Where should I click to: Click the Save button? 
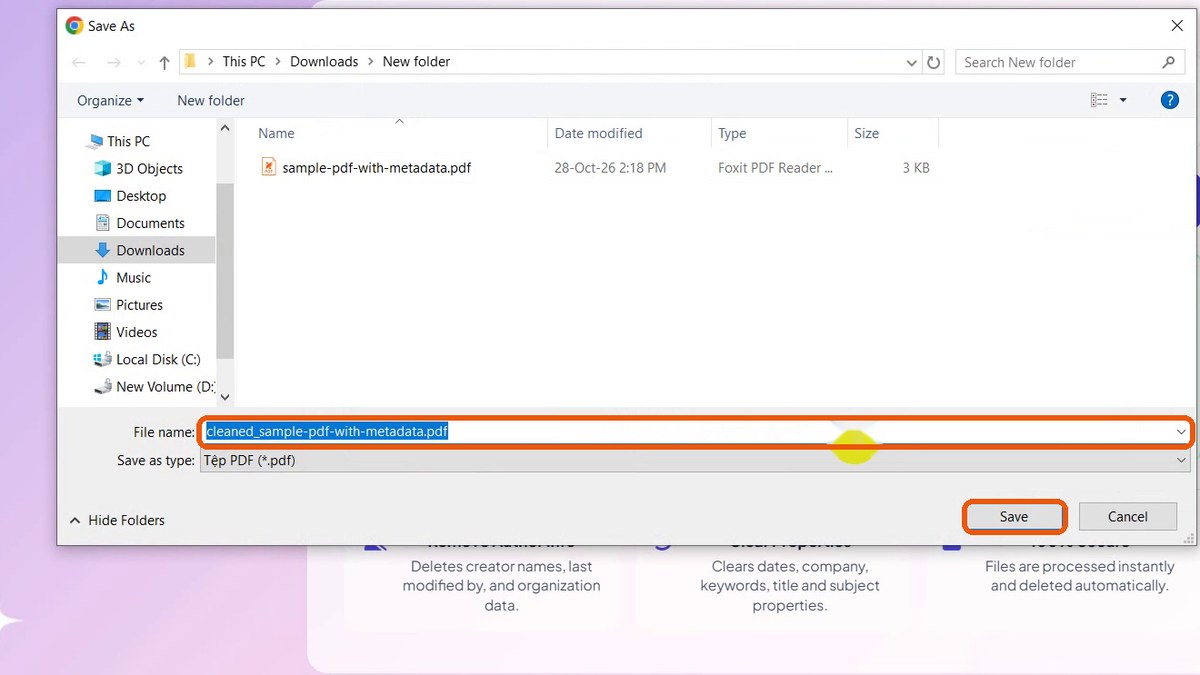coord(1014,517)
